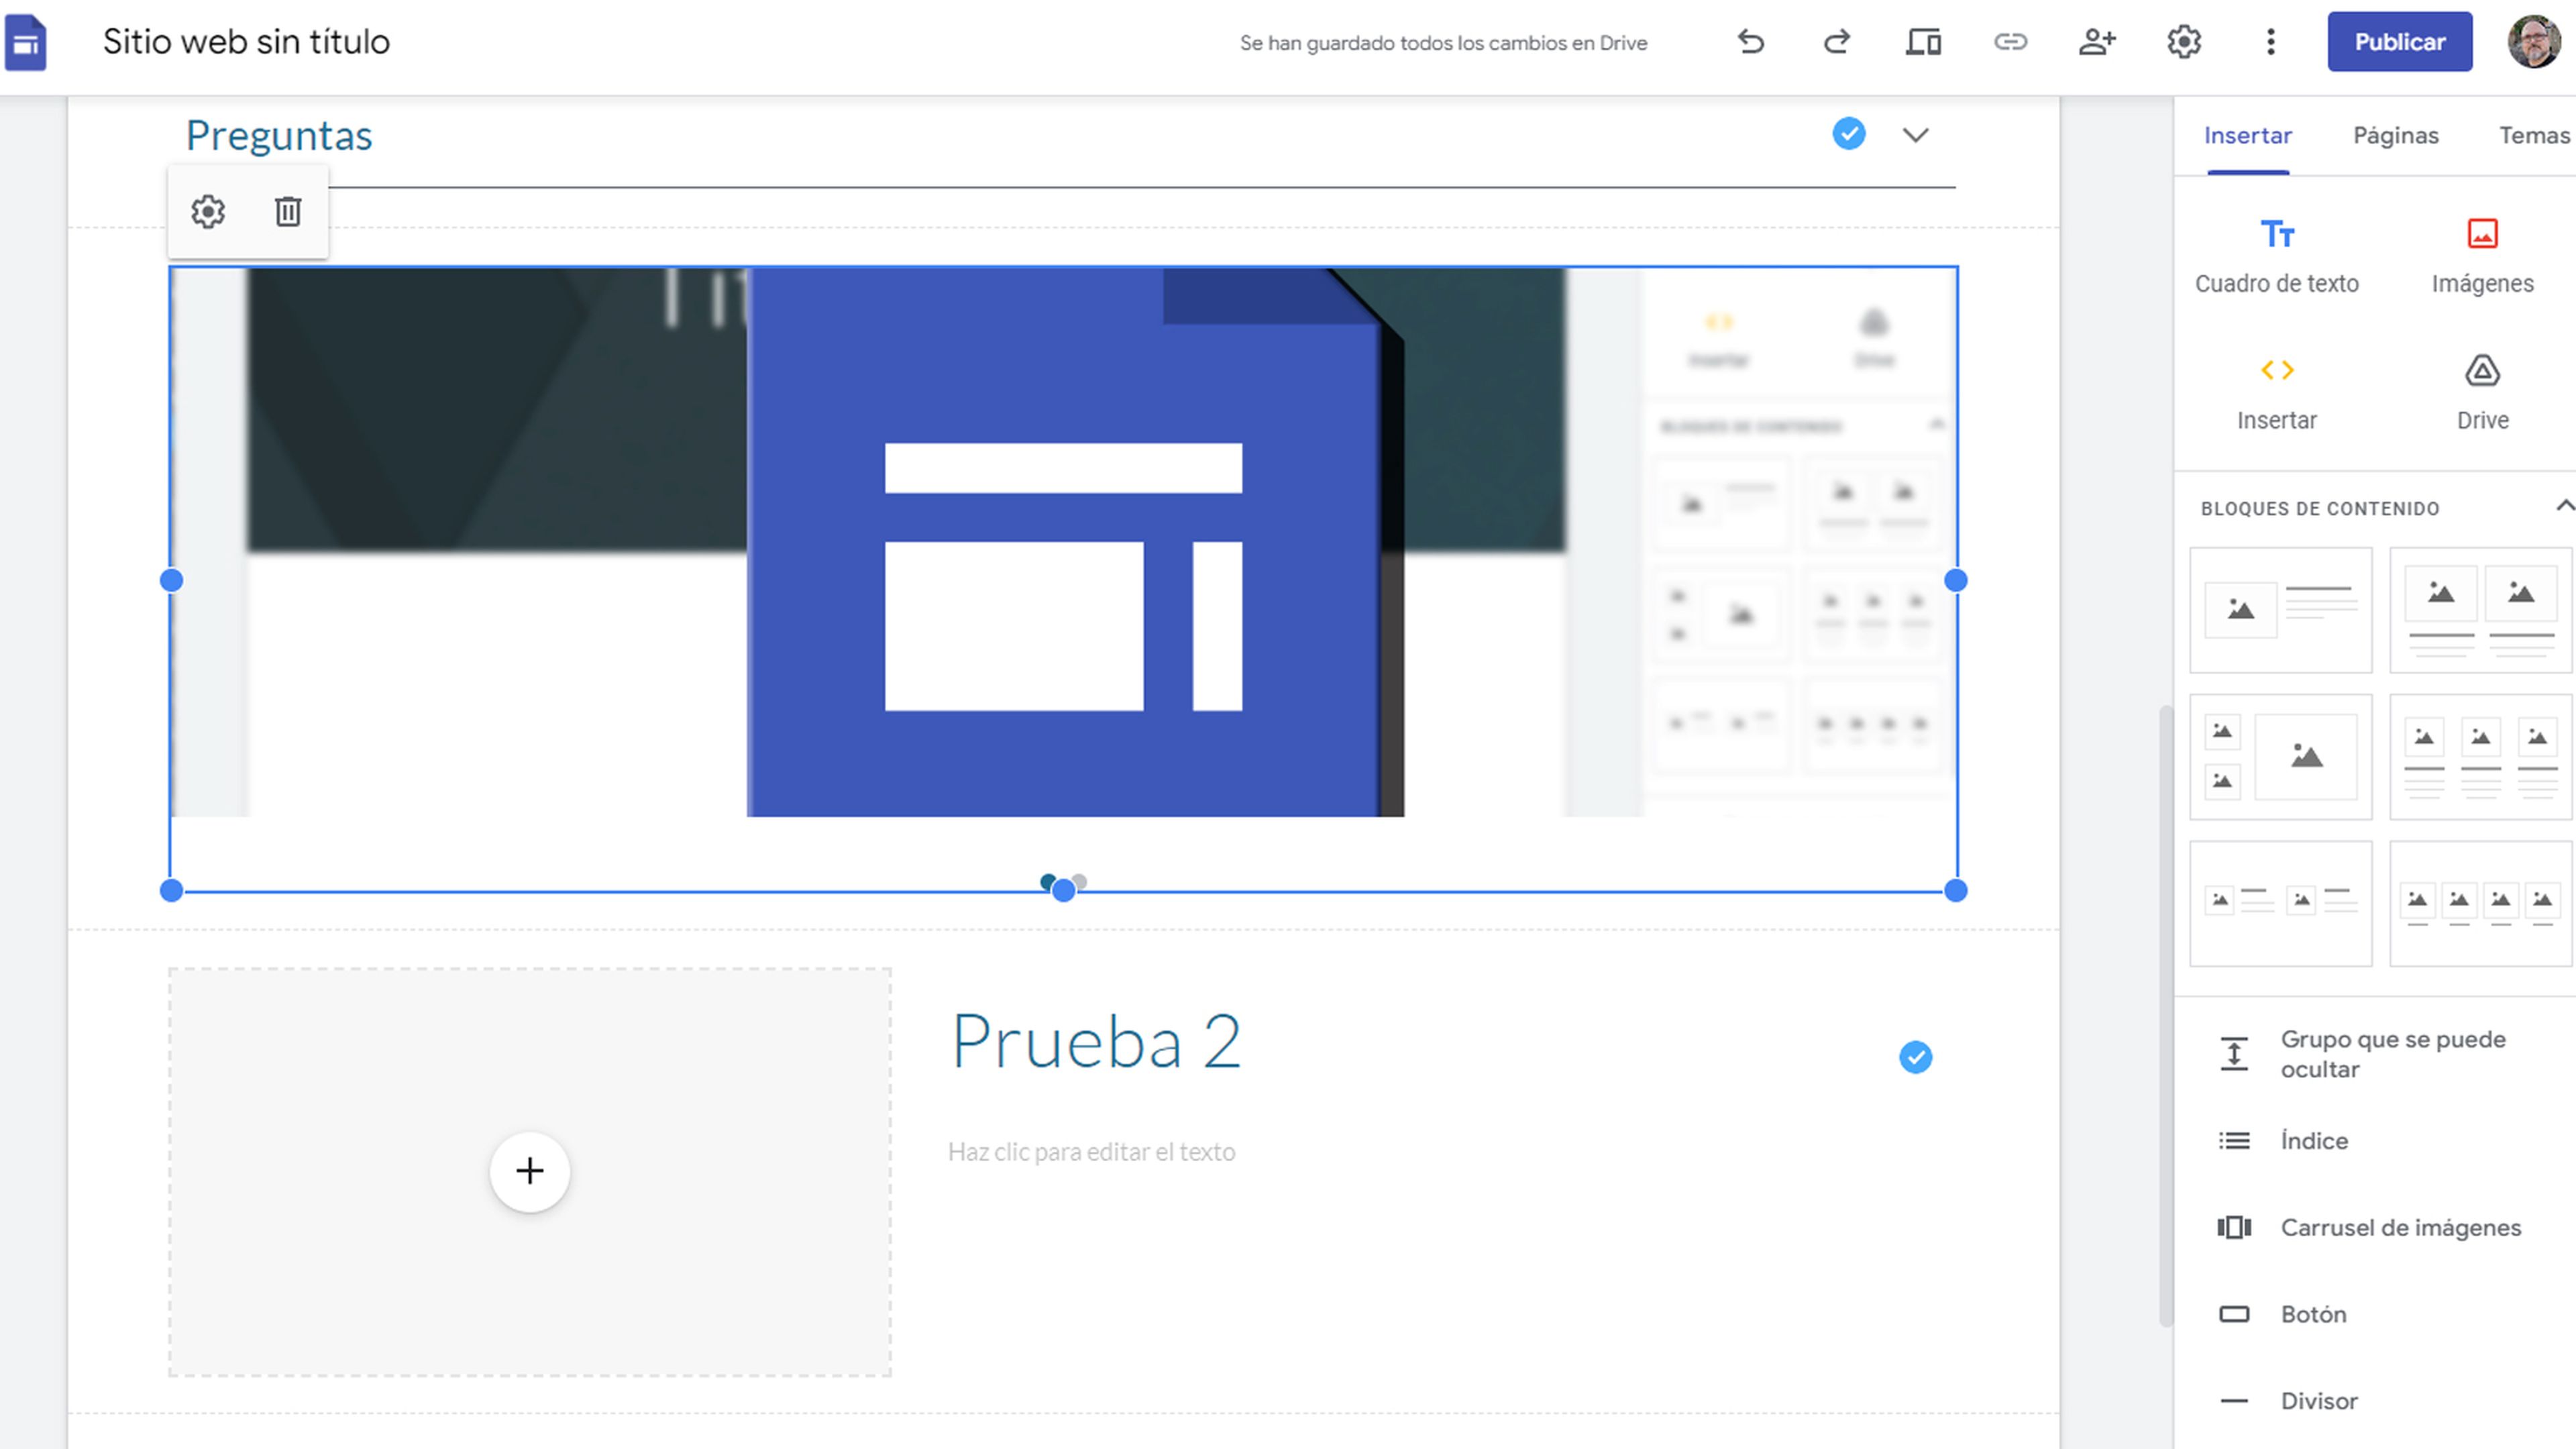Click the editor canvas vertical scrollbar
Image resolution: width=2576 pixels, height=1449 pixels.
point(2166,1015)
